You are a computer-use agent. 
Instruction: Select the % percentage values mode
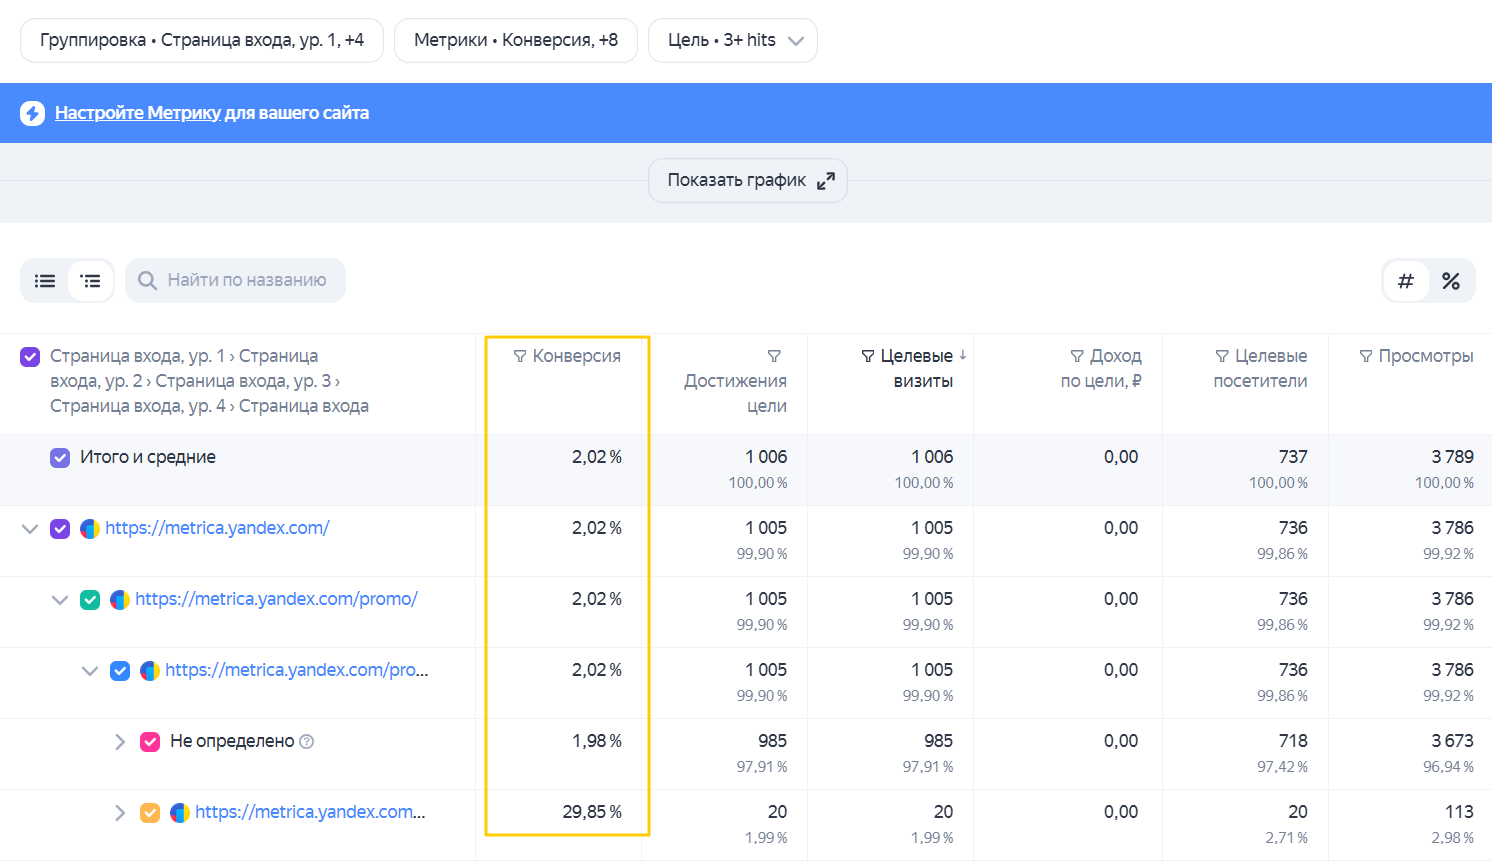pos(1451,281)
